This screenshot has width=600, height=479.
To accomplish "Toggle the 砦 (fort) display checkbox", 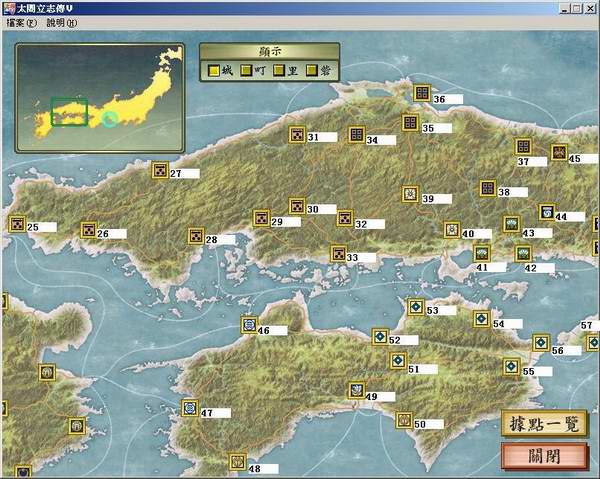I will click(x=312, y=71).
